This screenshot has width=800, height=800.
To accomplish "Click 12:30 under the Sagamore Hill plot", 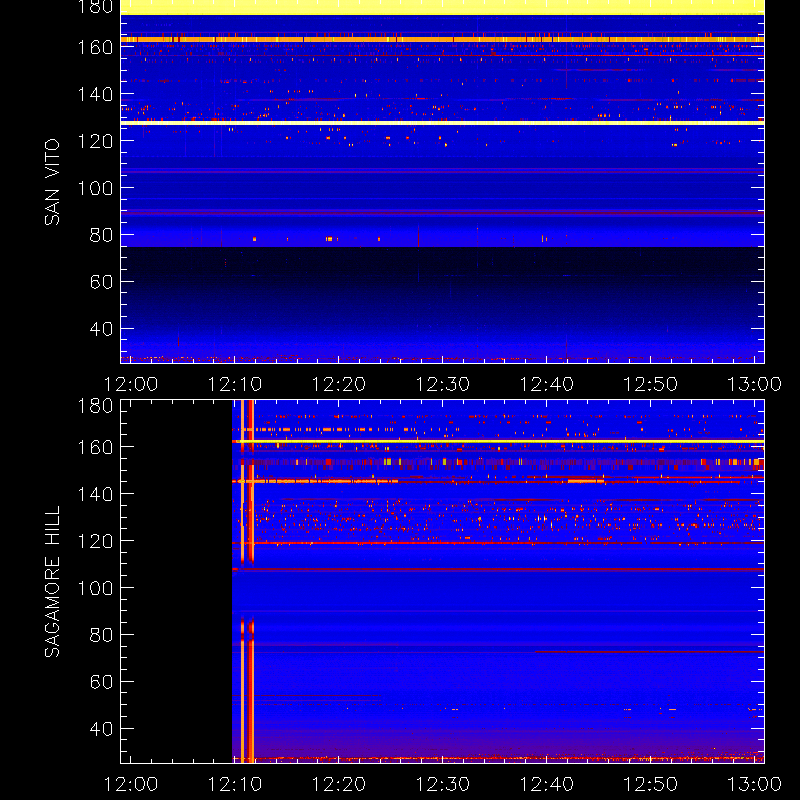I will pyautogui.click(x=442, y=784).
